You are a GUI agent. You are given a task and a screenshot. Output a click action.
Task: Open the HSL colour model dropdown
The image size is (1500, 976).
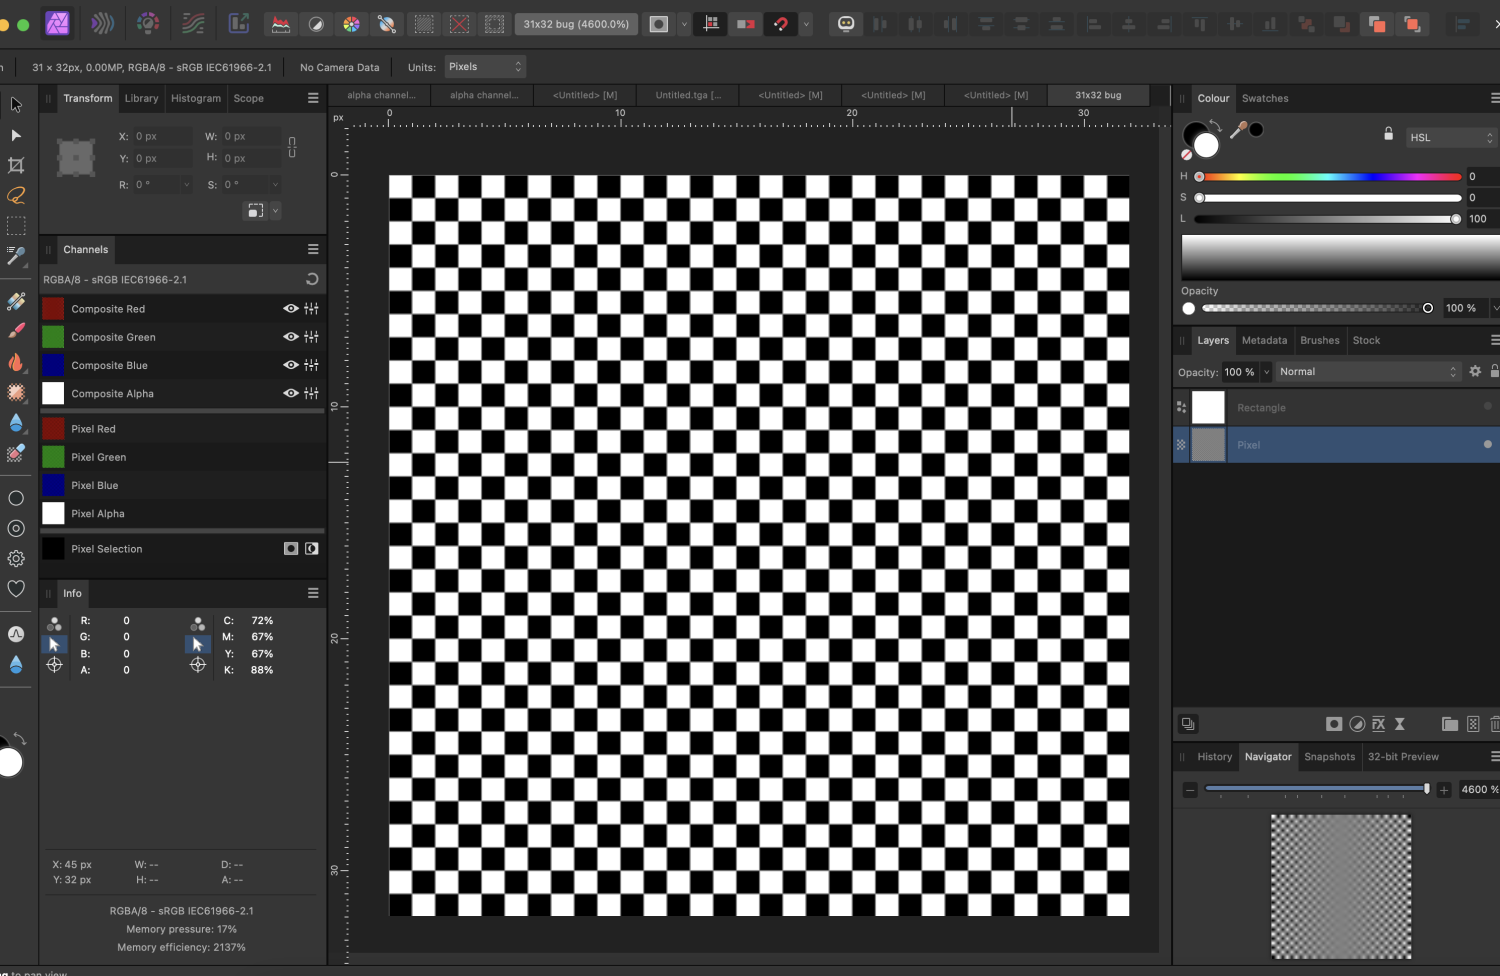pyautogui.click(x=1450, y=137)
